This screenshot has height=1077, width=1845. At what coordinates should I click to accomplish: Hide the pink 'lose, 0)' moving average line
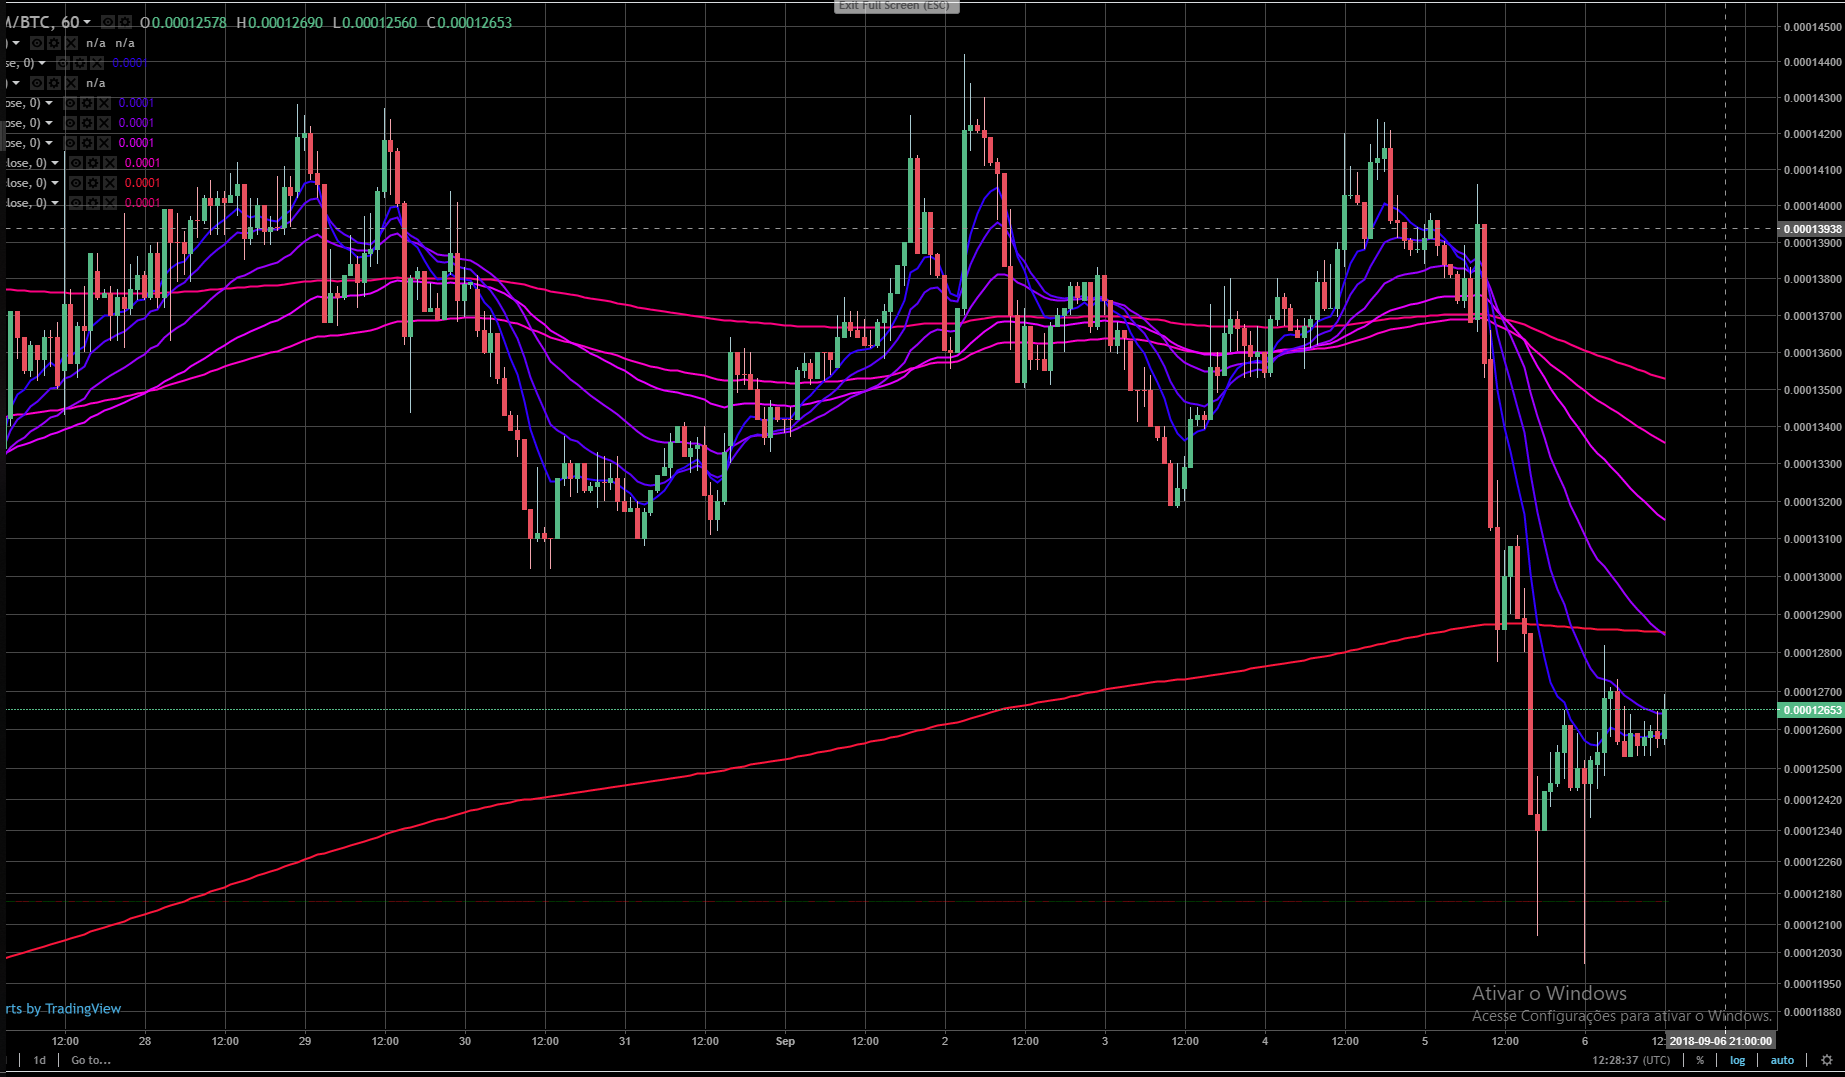[76, 163]
